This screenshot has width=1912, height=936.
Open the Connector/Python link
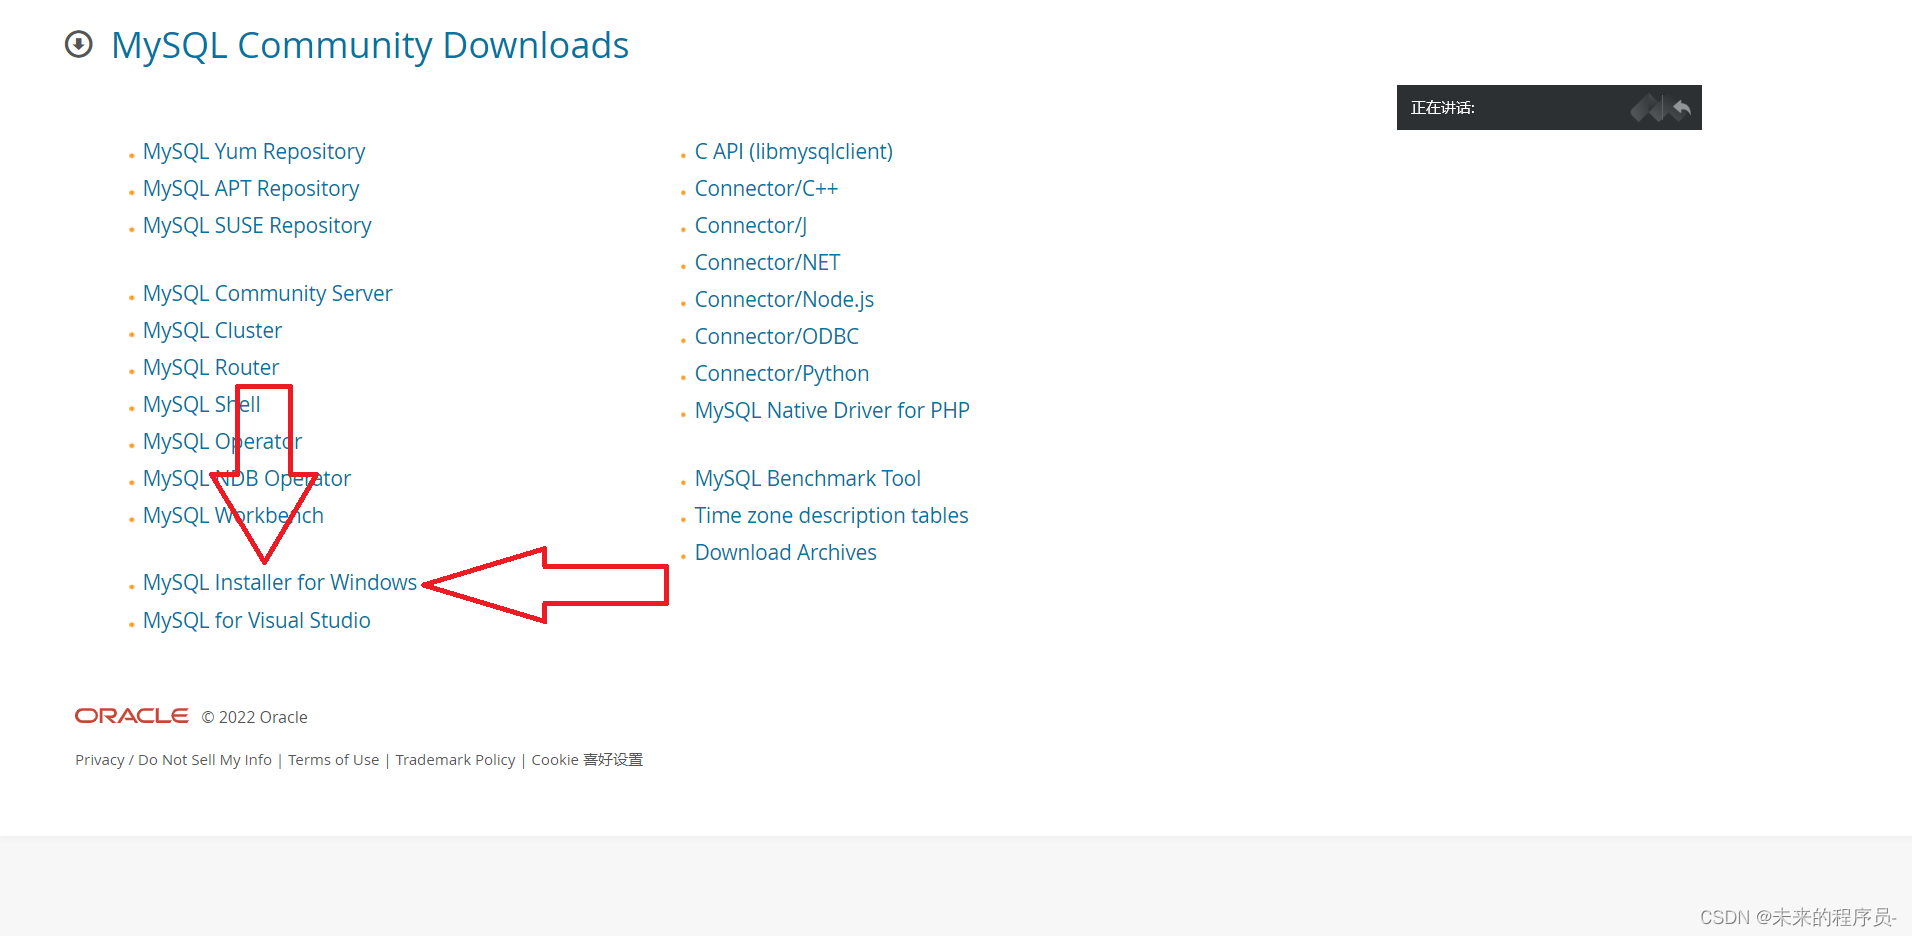point(782,373)
